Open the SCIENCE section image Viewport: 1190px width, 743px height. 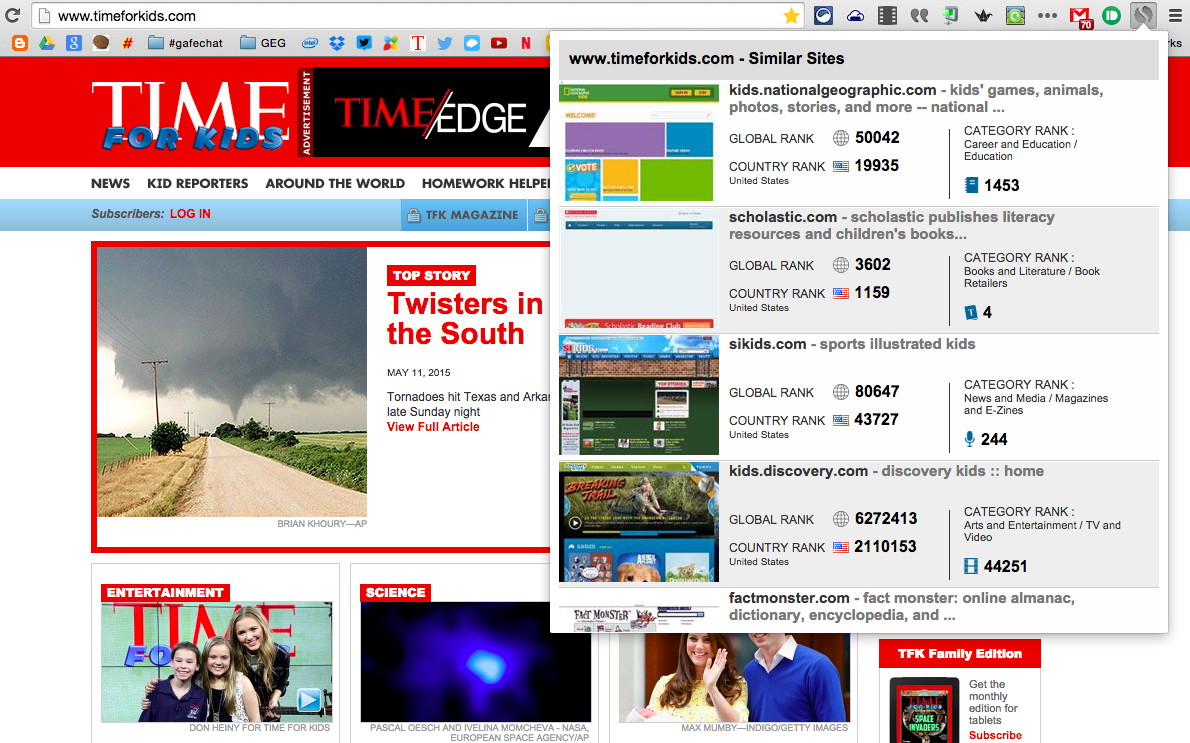click(476, 663)
